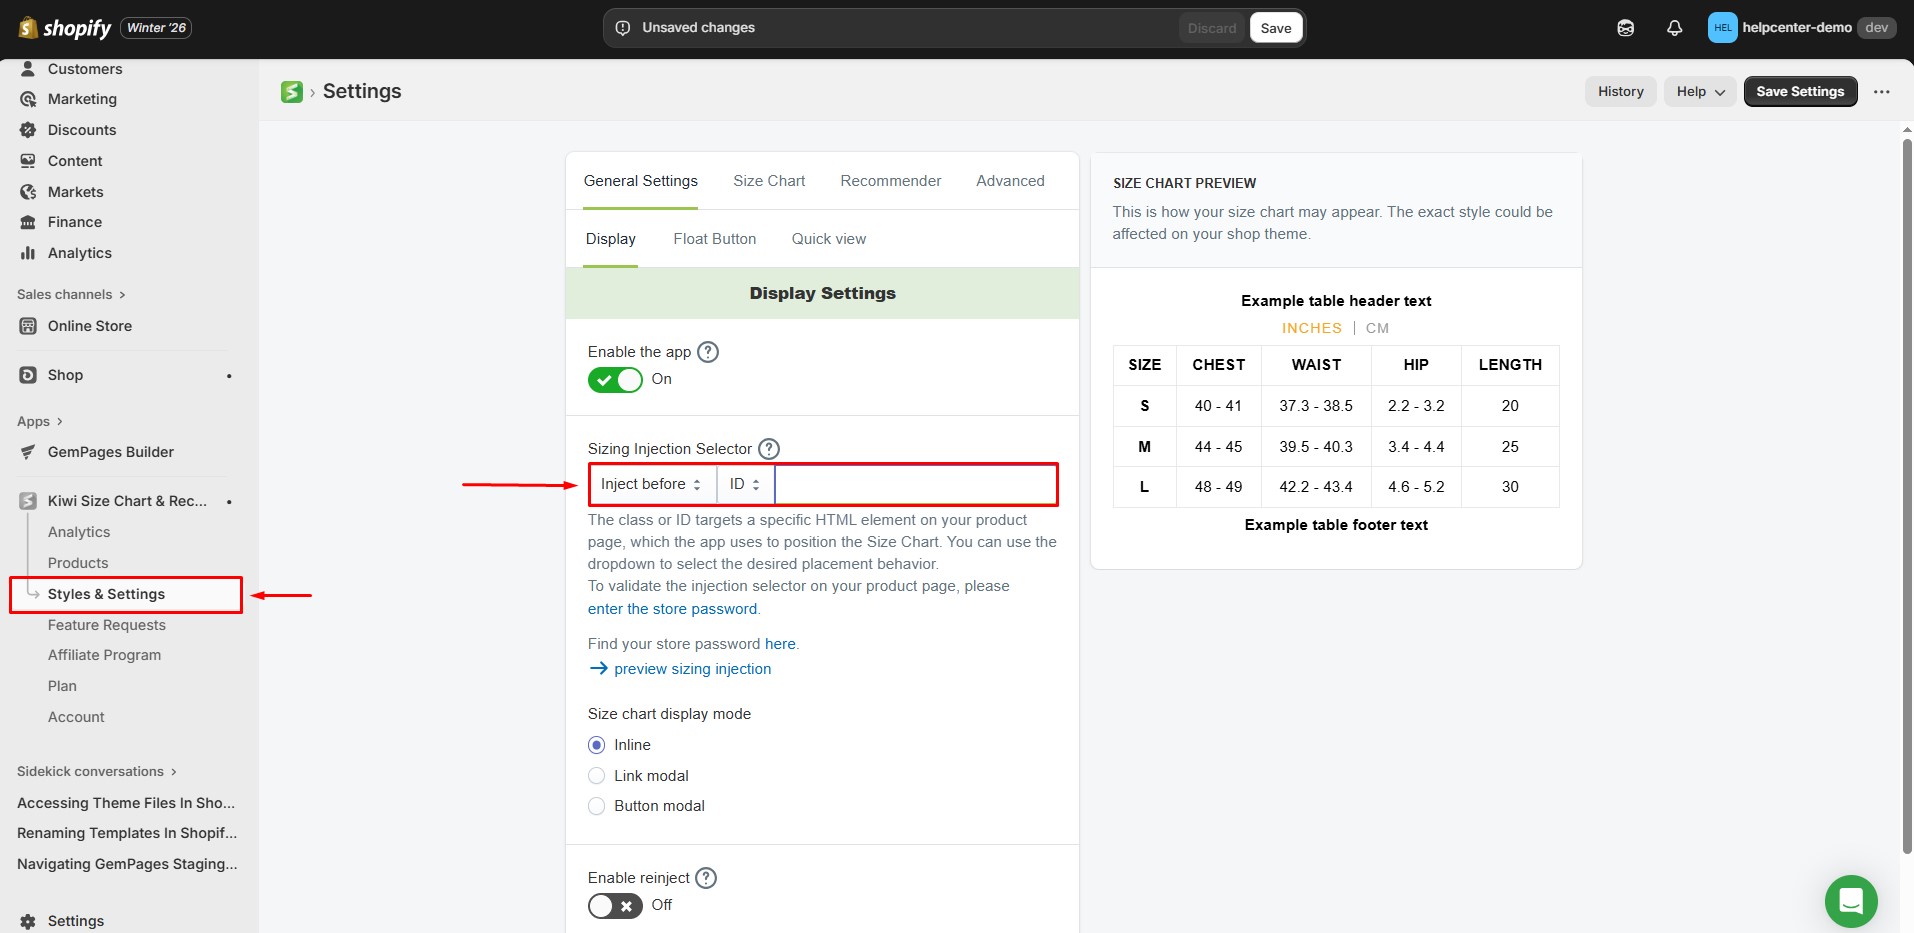Open the Float Button sub-tab
1914x933 pixels.
pos(714,239)
